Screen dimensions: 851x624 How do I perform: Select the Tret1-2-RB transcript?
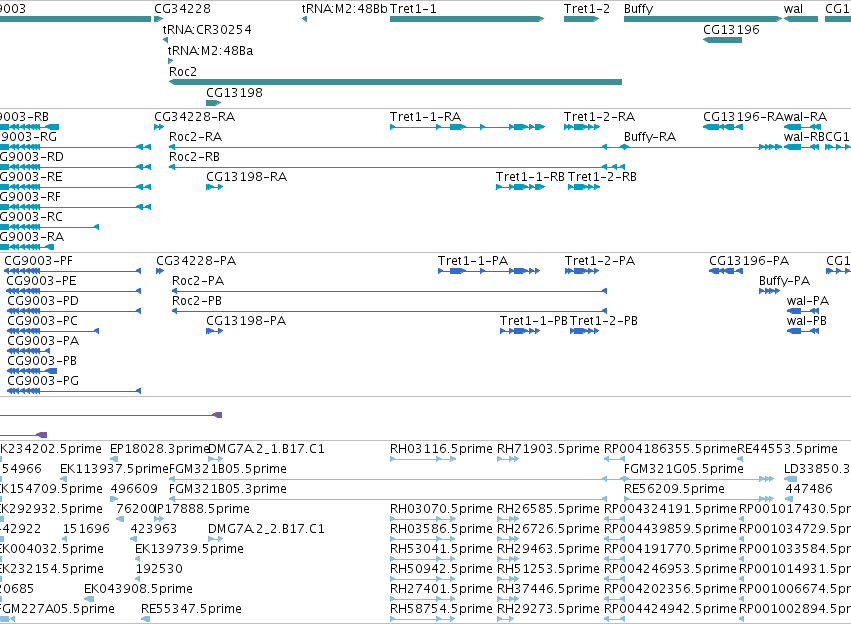pyautogui.click(x=584, y=187)
